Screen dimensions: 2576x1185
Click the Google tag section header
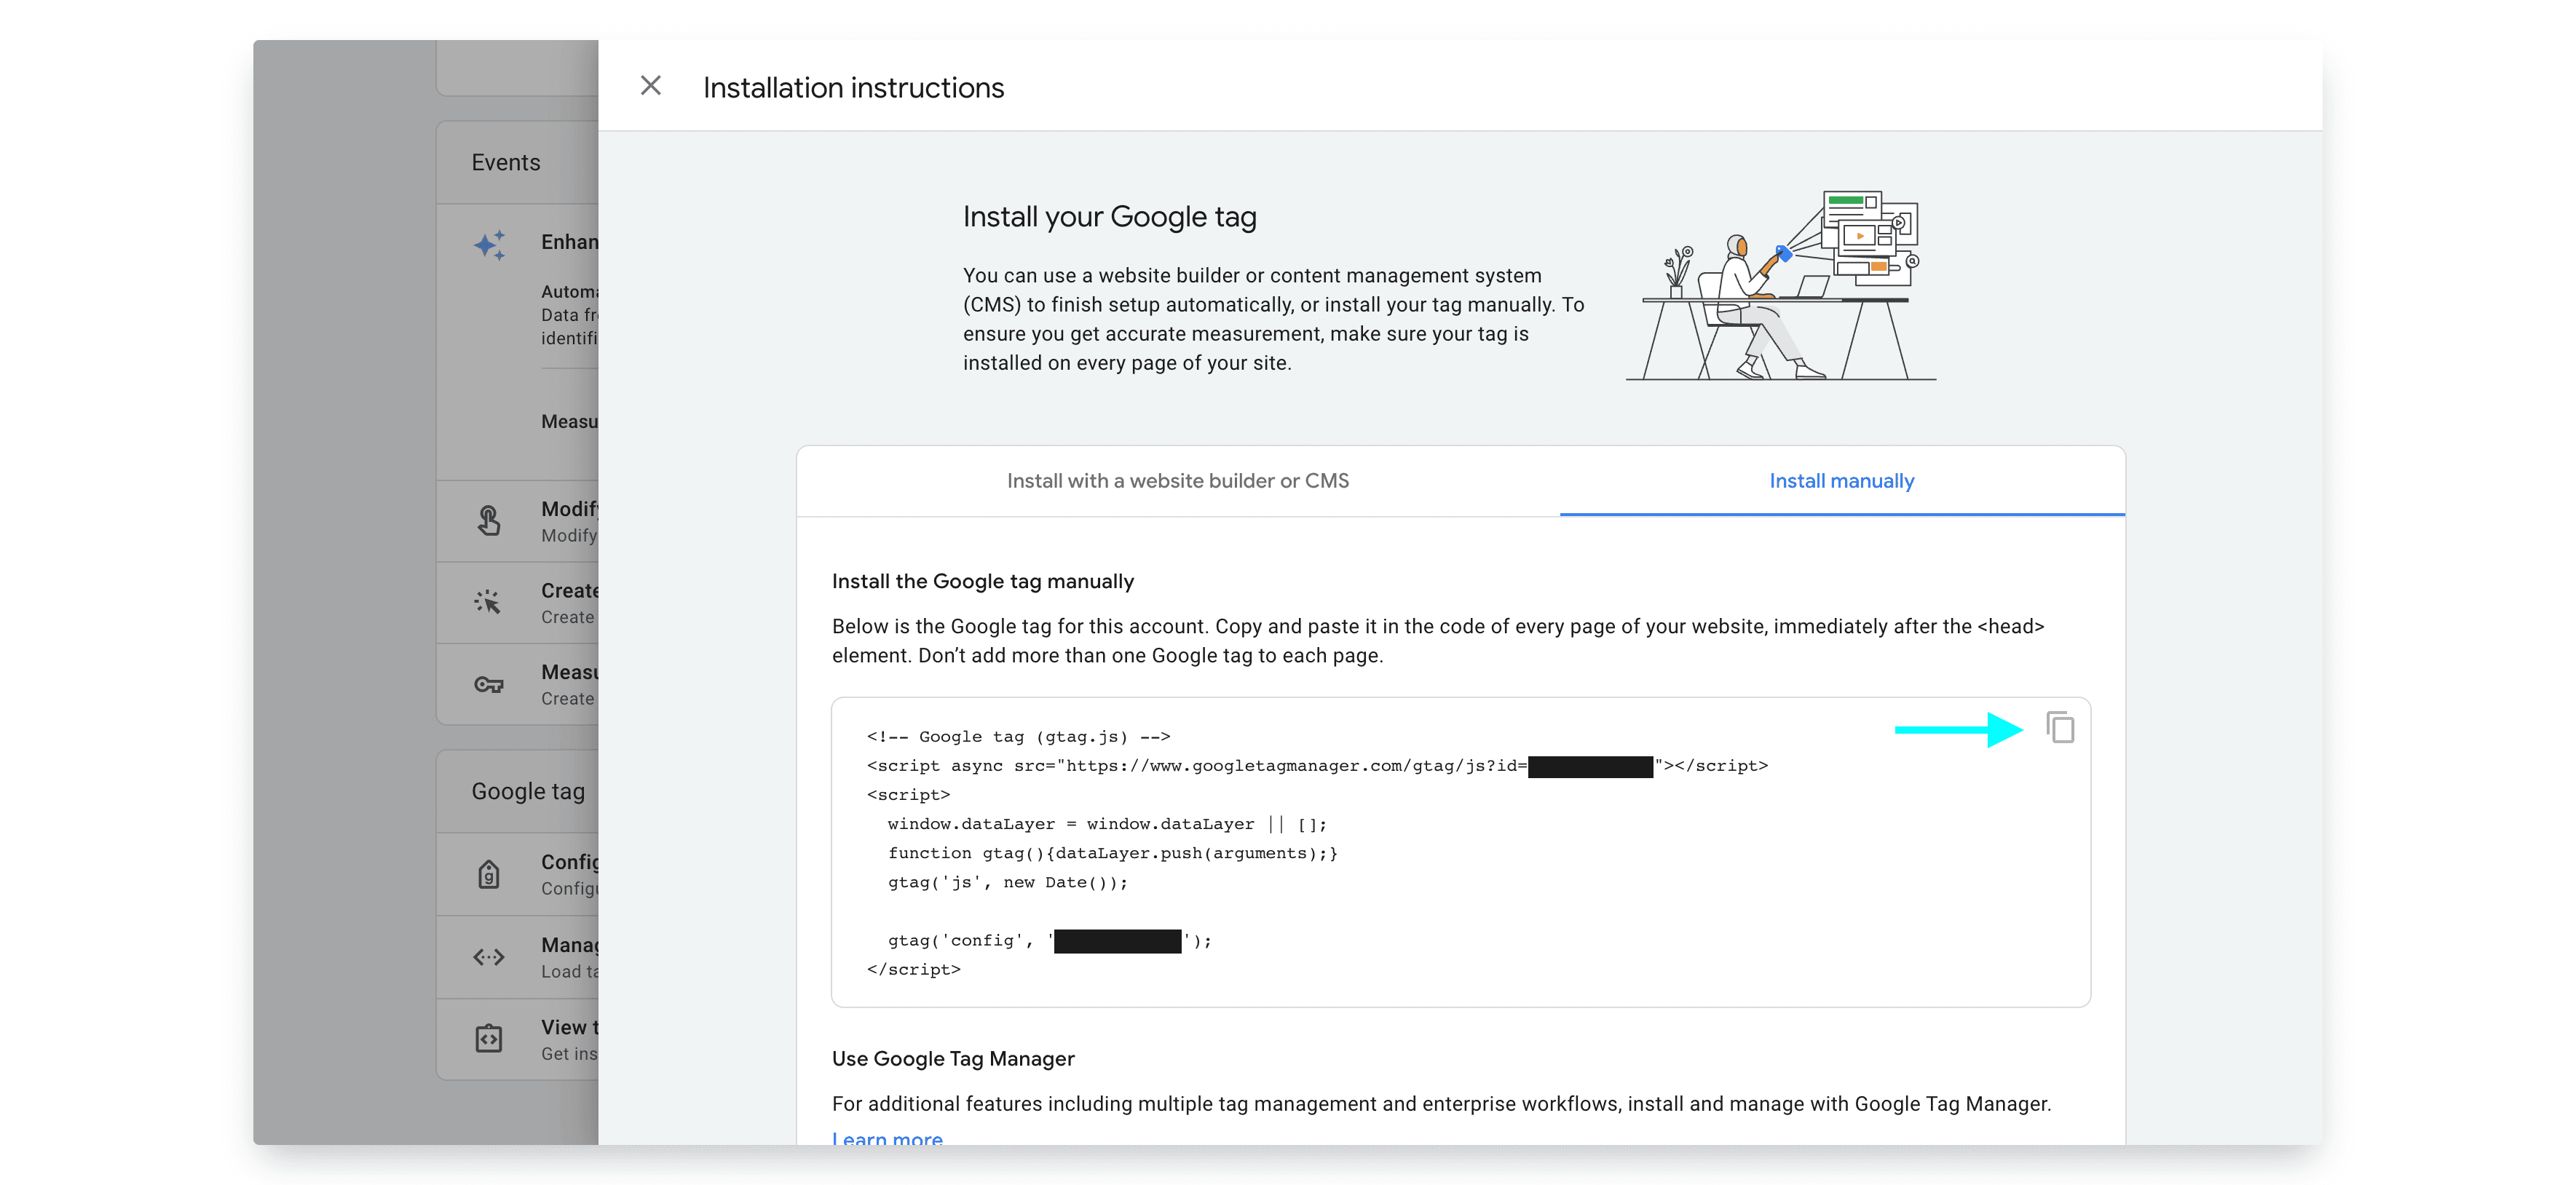[x=528, y=791]
